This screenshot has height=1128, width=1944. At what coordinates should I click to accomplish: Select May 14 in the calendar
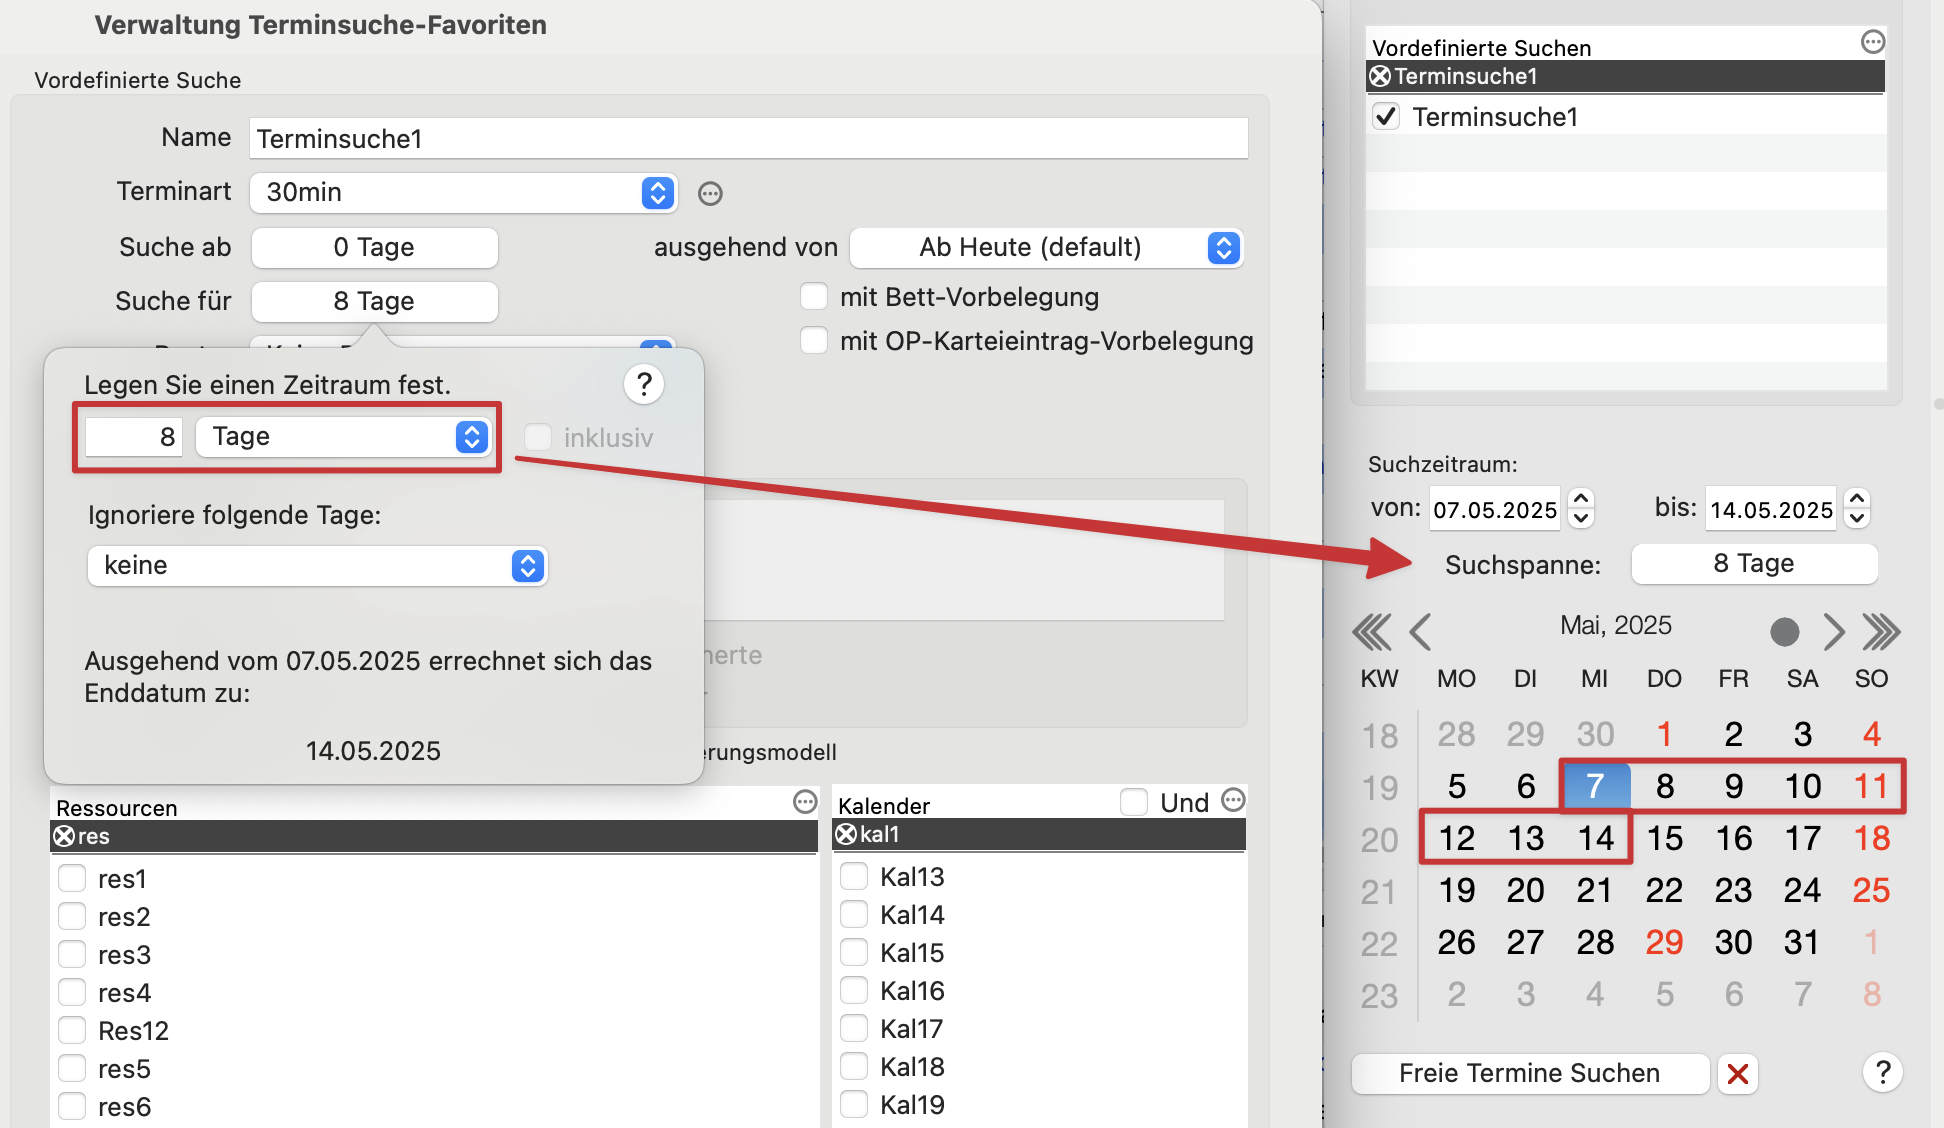pyautogui.click(x=1595, y=838)
